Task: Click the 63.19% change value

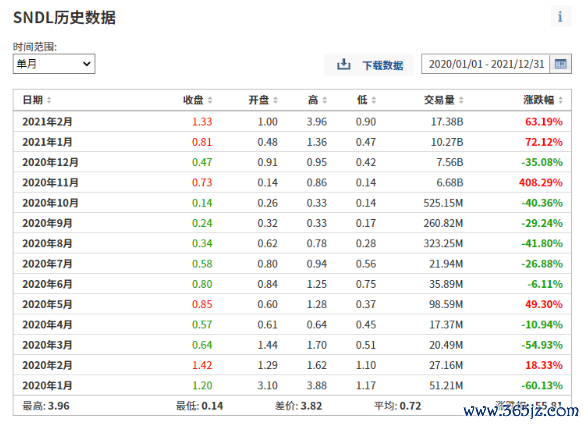Action: [544, 122]
